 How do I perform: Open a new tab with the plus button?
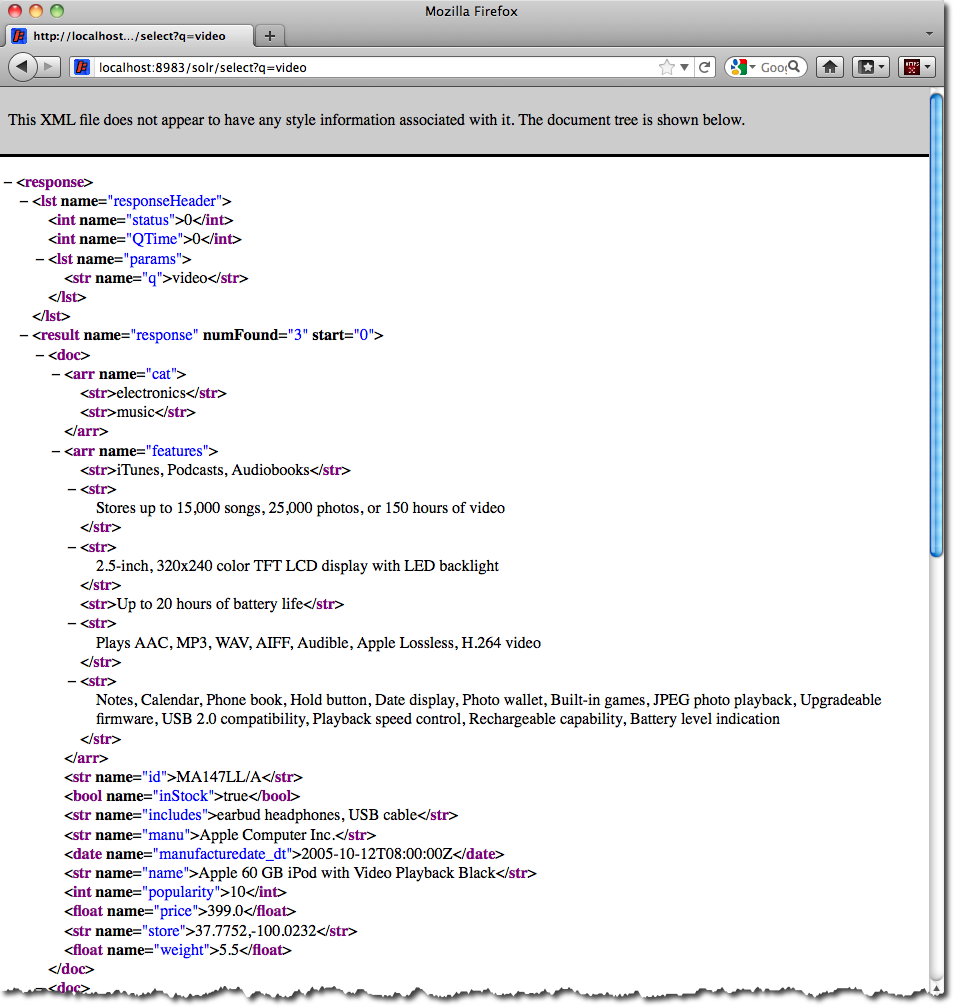(269, 33)
